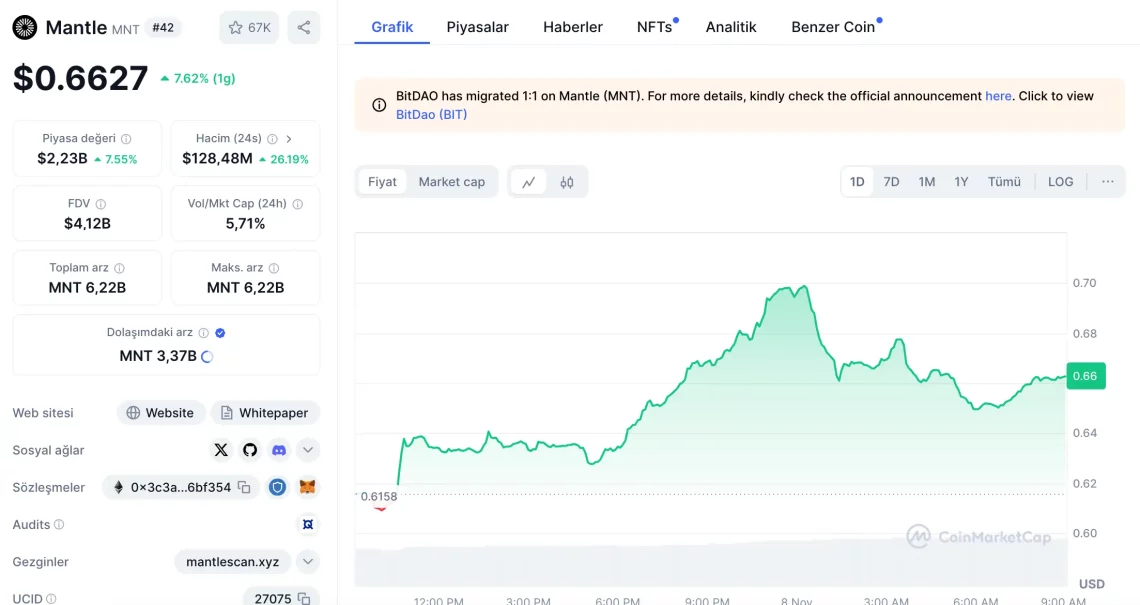Switch to line chart view
Image resolution: width=1140 pixels, height=605 pixels.
click(x=529, y=182)
